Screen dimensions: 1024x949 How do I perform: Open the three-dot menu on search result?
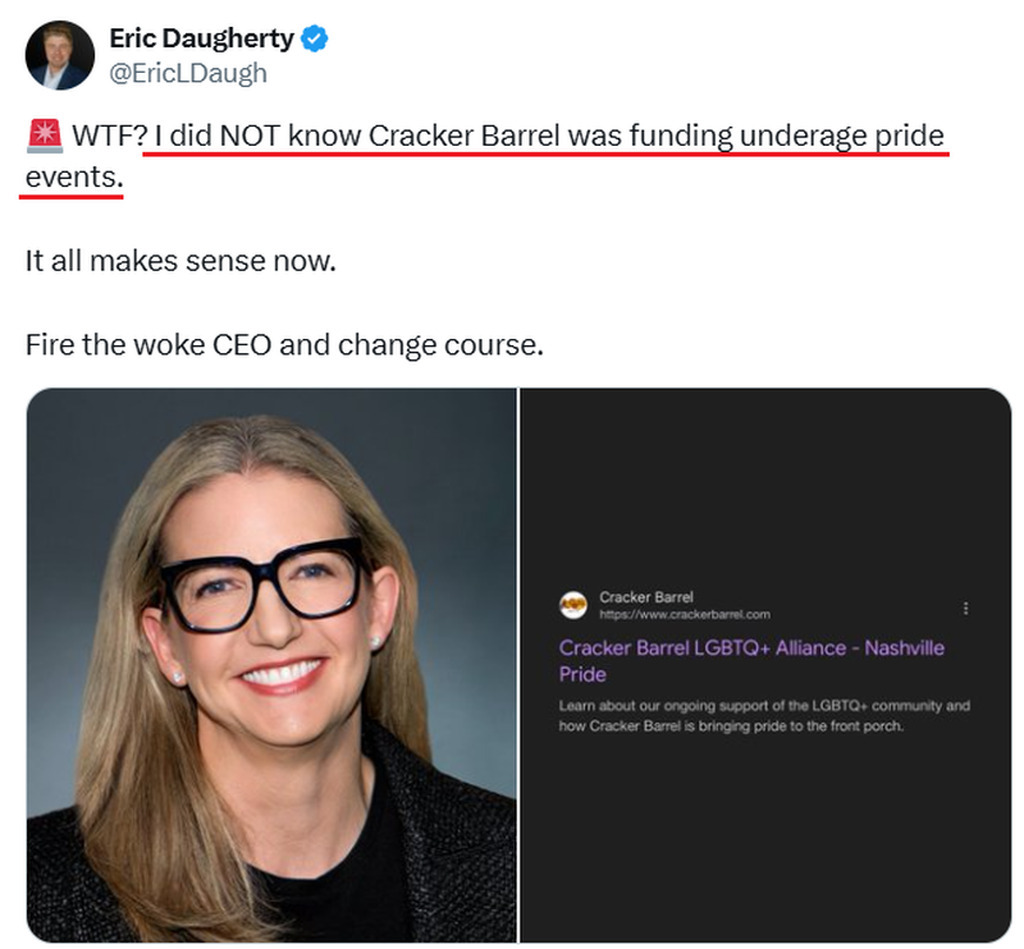coord(965,608)
